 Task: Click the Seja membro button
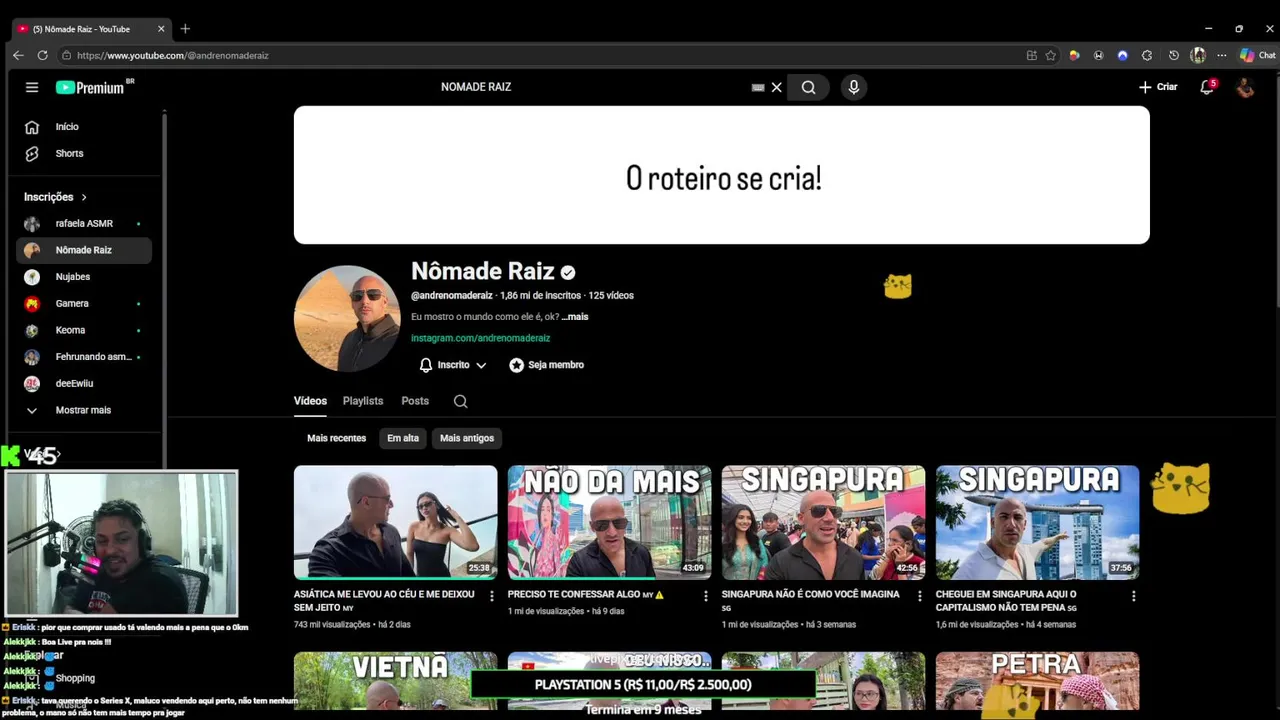click(x=546, y=365)
